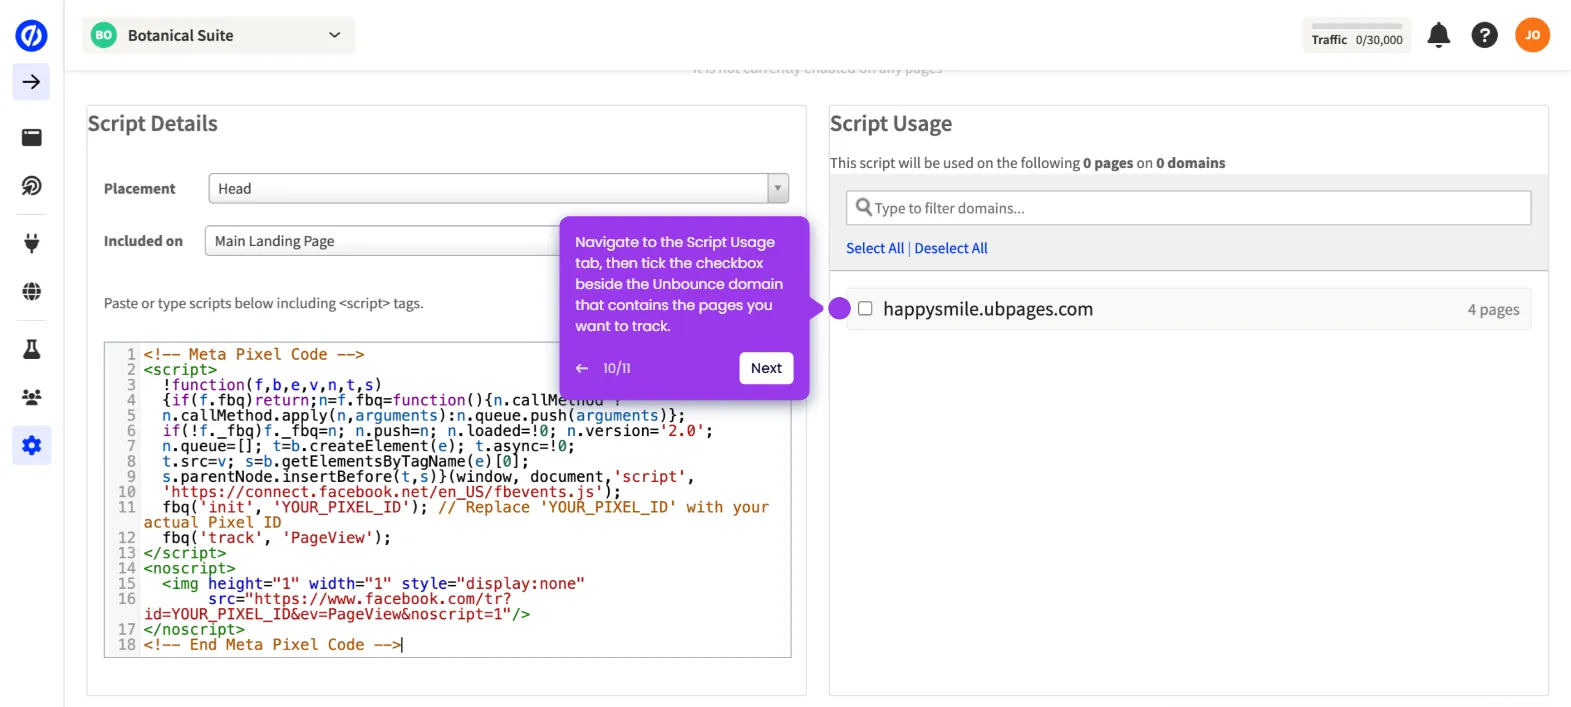Open the JO user avatar menu
1571x707 pixels.
[x=1532, y=35]
